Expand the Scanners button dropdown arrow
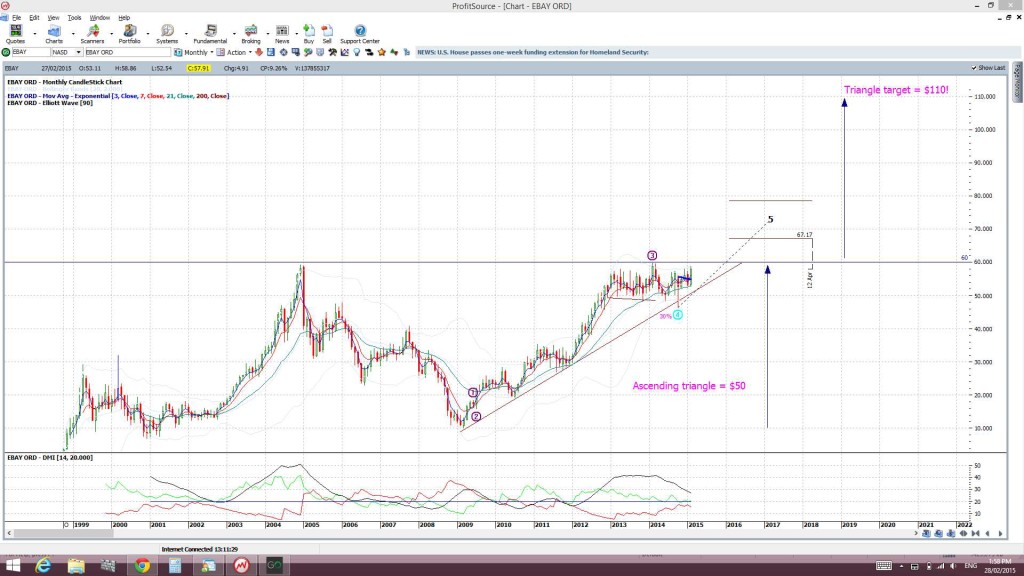1024x576 pixels. (110, 34)
